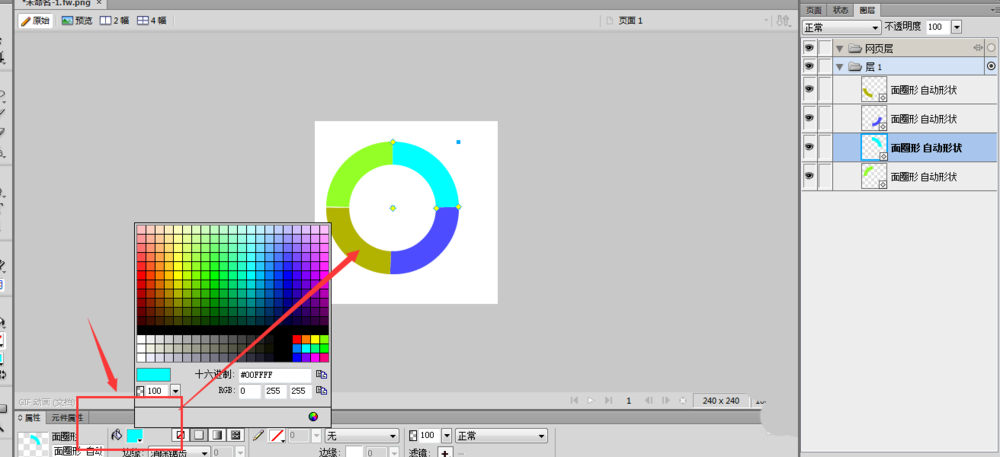Open the 预览 preview tab
This screenshot has height=457, width=1000.
pos(77,20)
